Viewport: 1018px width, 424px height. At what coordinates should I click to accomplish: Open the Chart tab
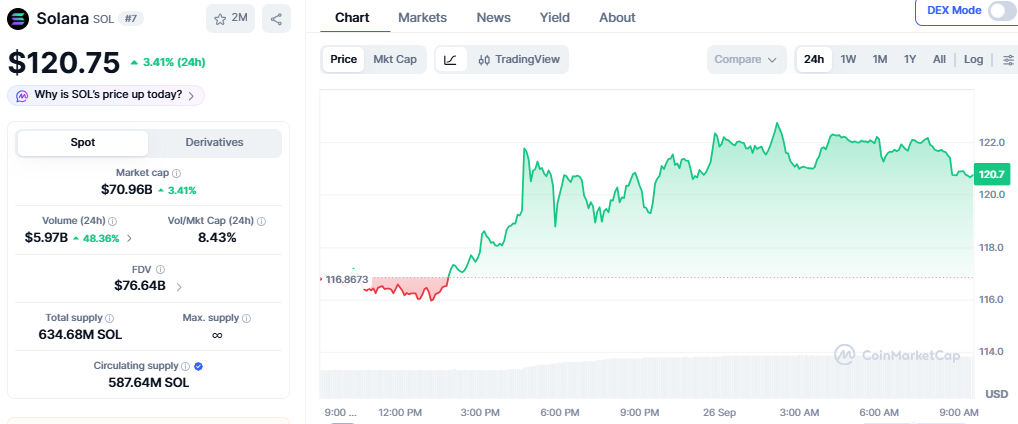353,18
